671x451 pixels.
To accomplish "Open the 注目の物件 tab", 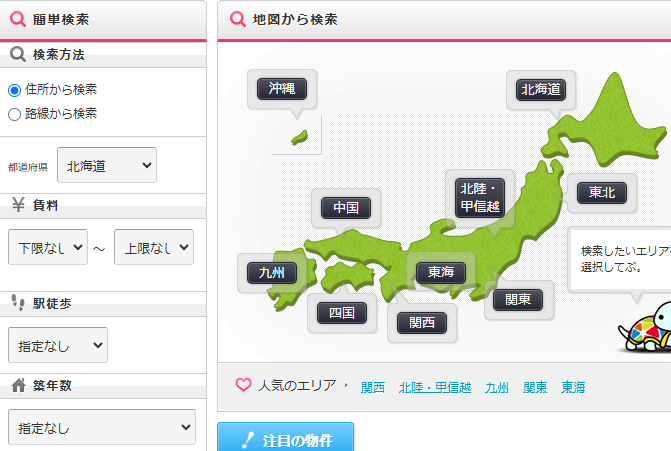I will 285,438.
